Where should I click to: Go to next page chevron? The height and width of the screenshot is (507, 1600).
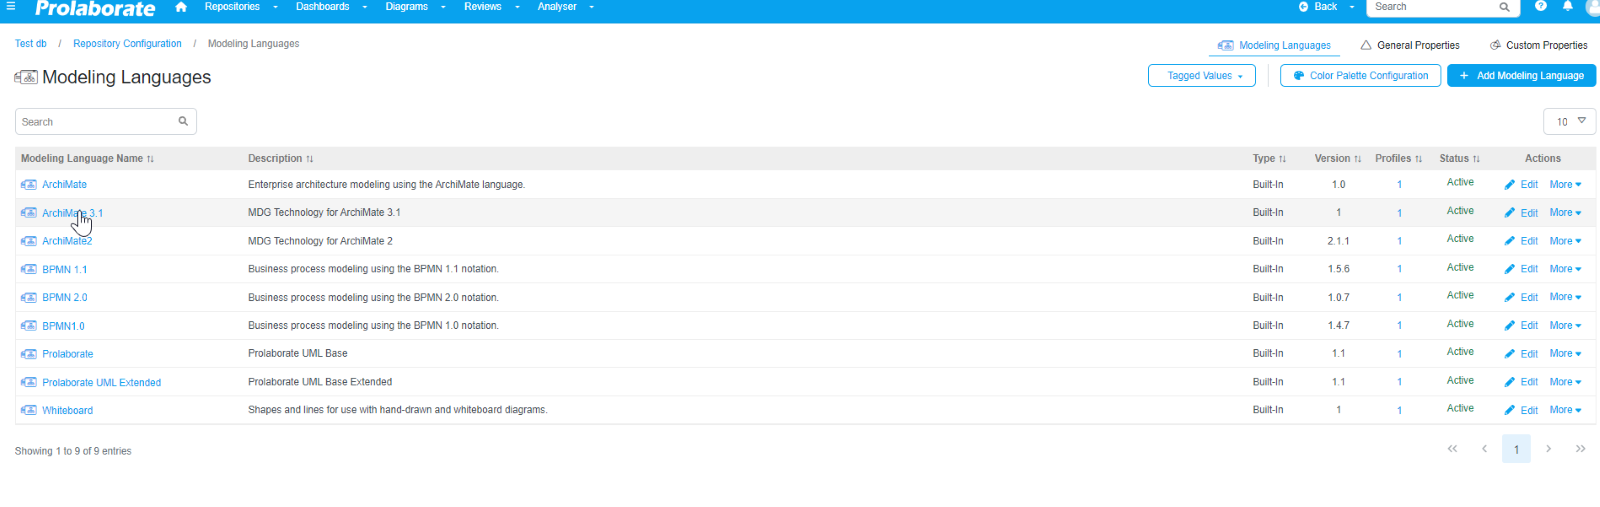tap(1548, 449)
